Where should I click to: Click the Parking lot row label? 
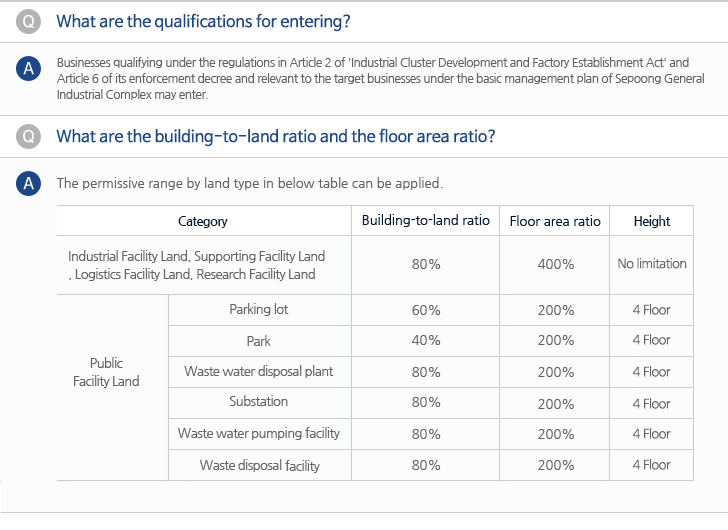click(259, 310)
